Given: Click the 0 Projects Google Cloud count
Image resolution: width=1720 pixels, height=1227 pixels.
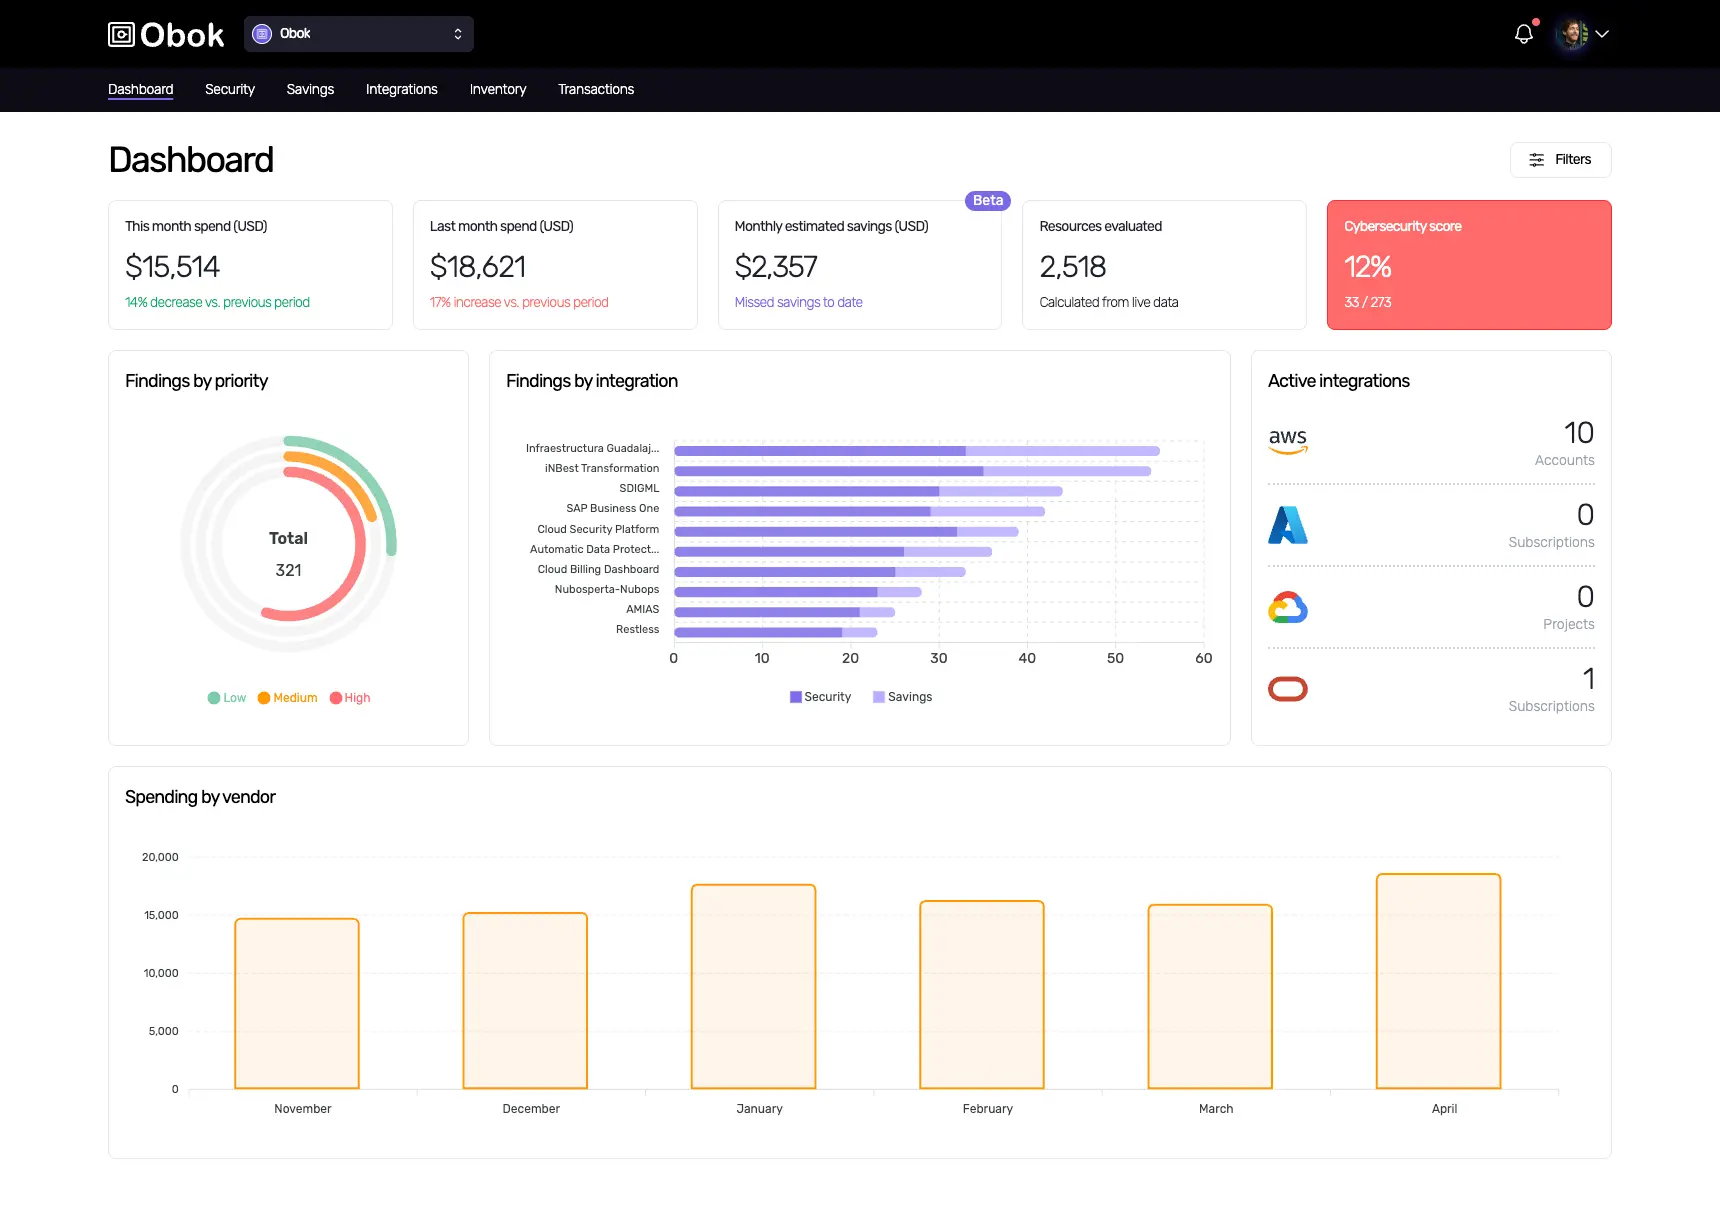Looking at the screenshot, I should point(1569,607).
